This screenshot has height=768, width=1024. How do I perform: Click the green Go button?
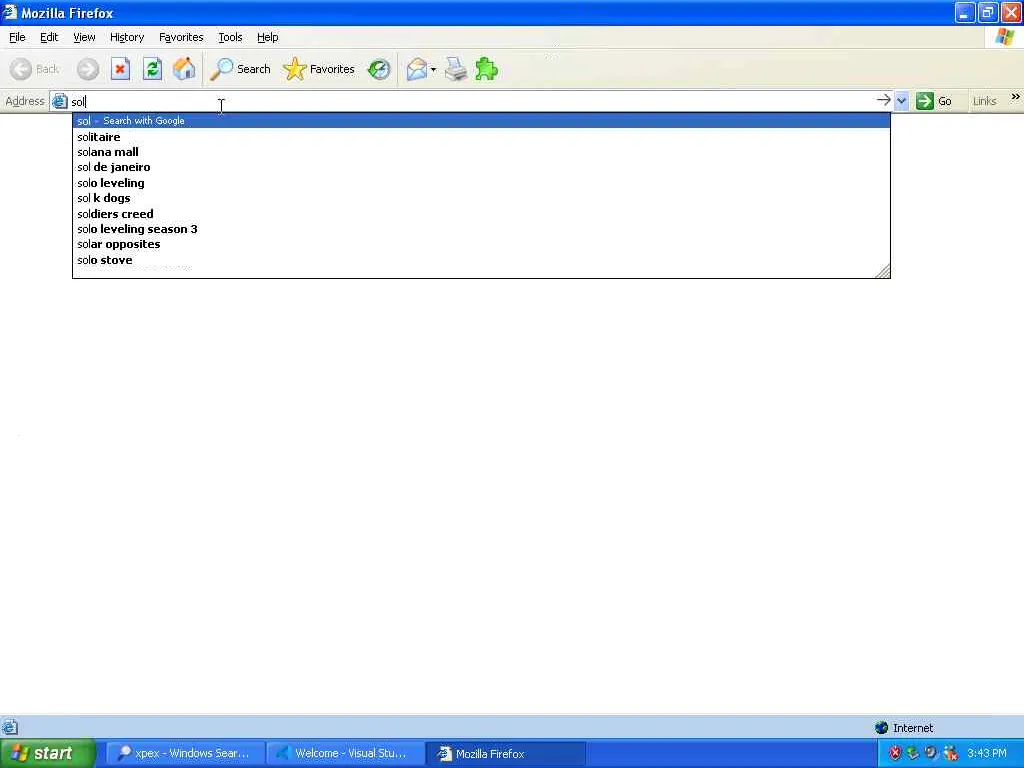point(934,101)
